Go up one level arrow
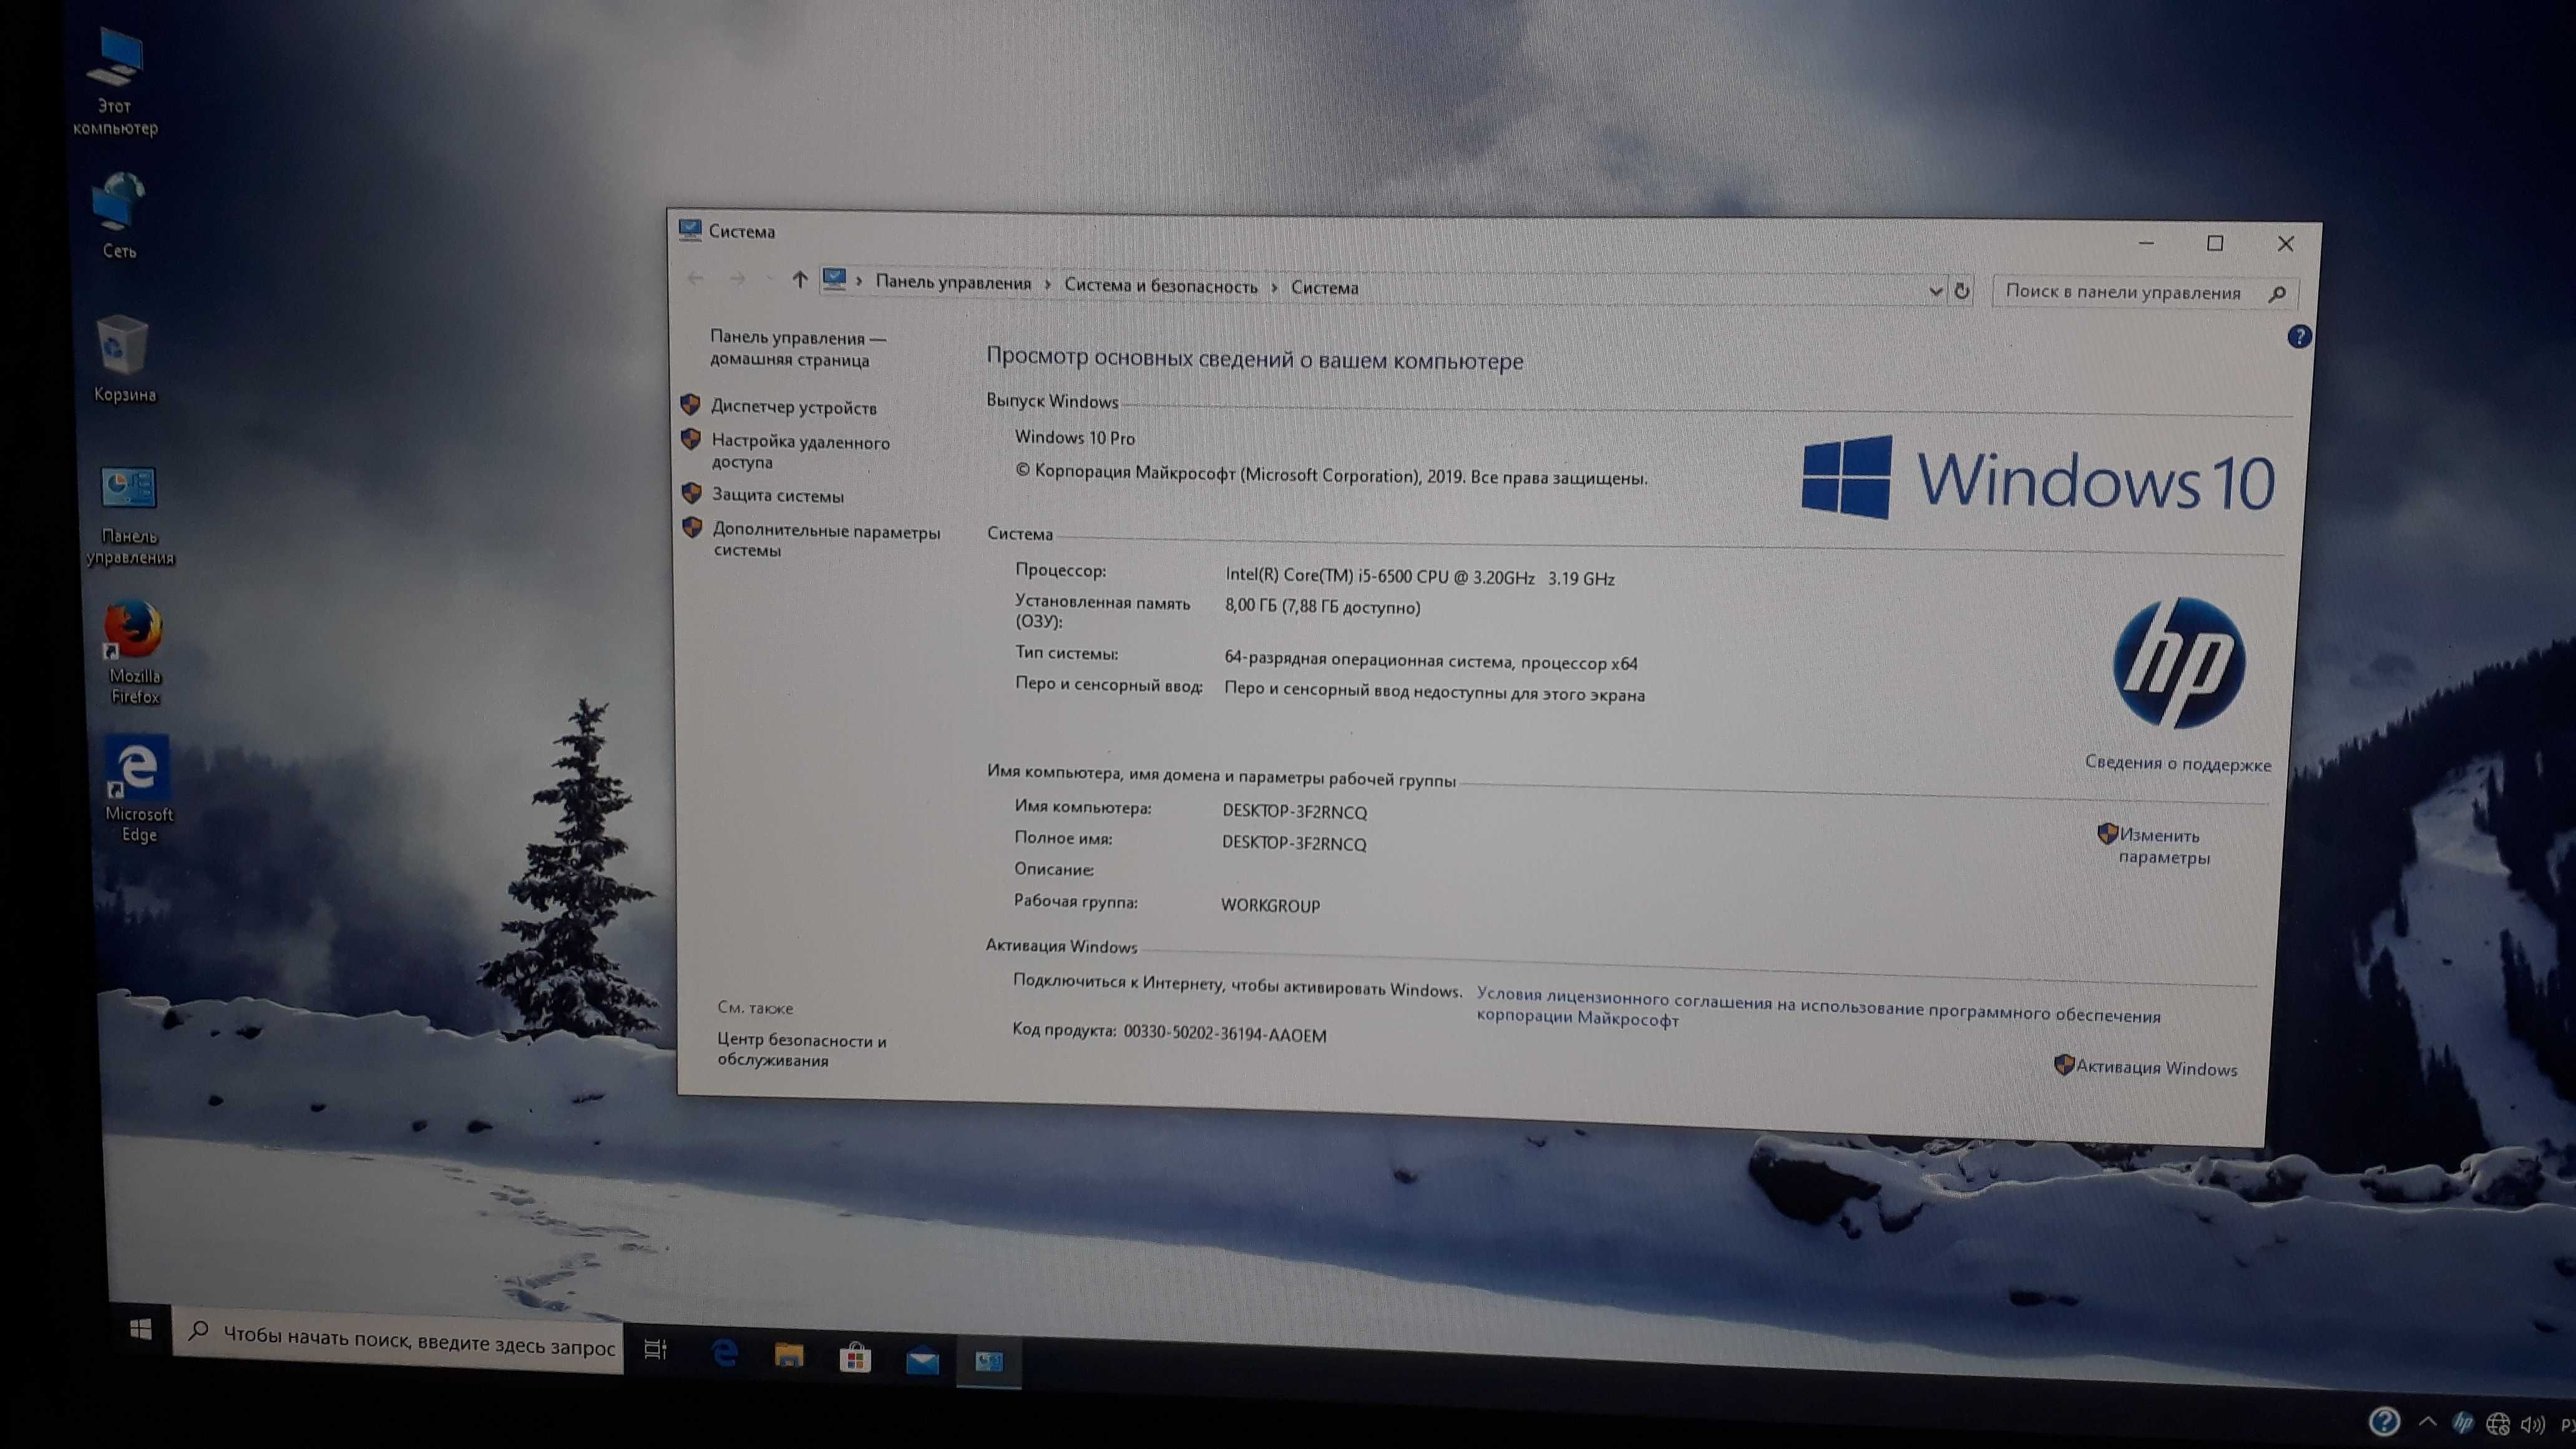 [799, 280]
